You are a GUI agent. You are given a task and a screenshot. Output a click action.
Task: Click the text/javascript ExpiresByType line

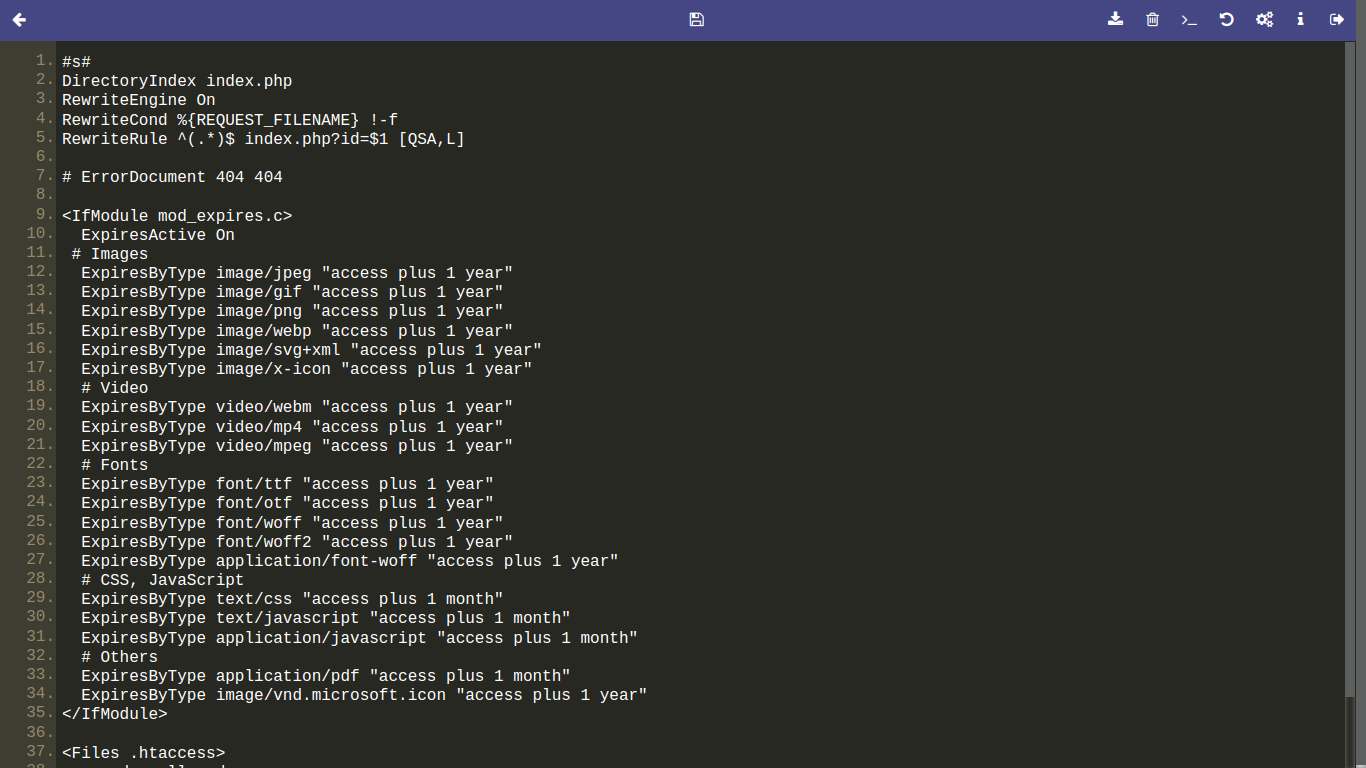[x=326, y=618]
